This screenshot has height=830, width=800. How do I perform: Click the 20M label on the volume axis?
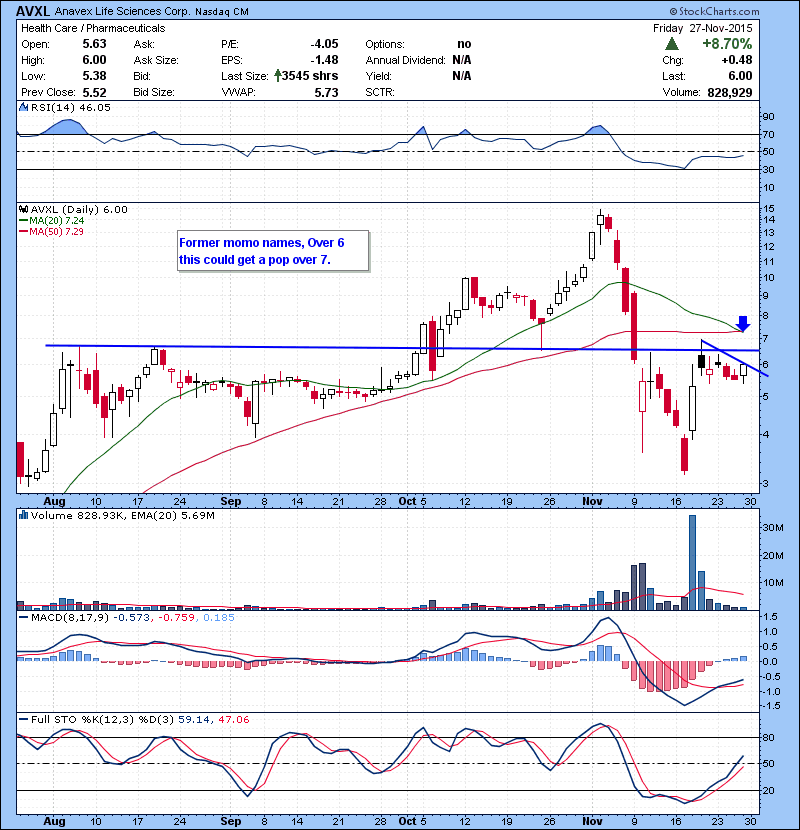pos(773,555)
